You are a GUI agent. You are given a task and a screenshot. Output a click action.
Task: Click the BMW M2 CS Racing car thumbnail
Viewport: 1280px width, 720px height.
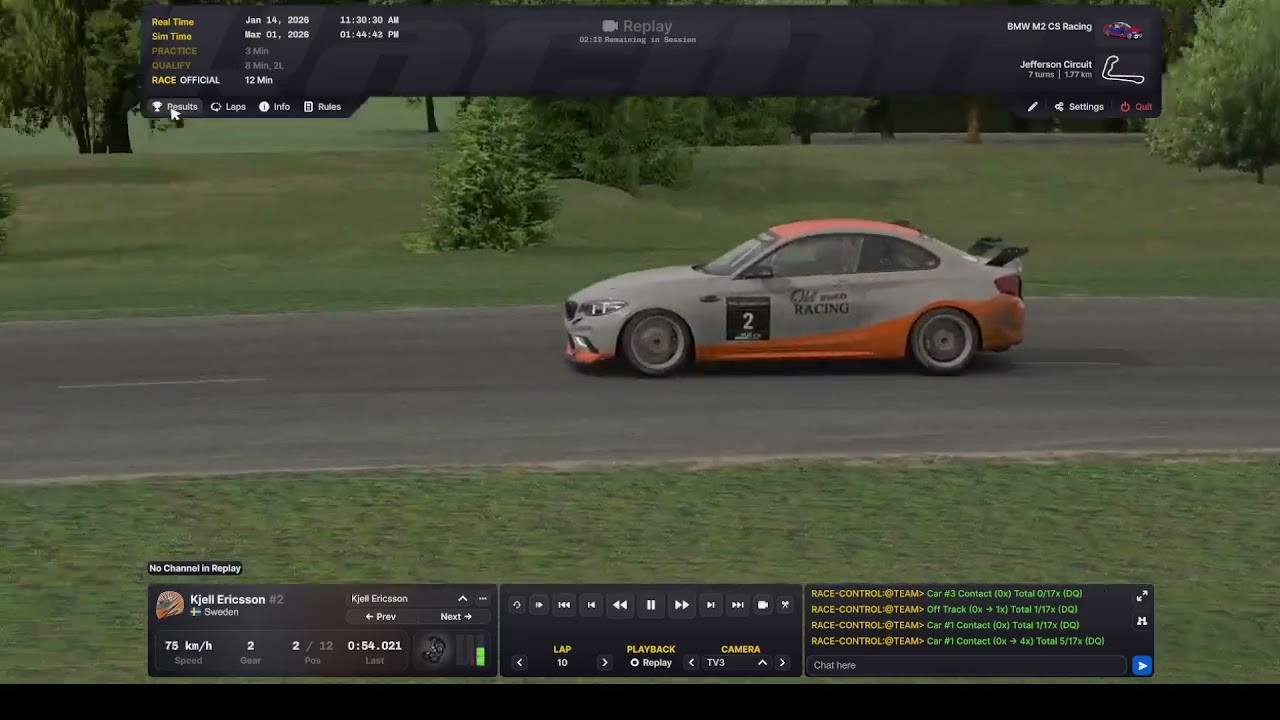click(x=1122, y=30)
